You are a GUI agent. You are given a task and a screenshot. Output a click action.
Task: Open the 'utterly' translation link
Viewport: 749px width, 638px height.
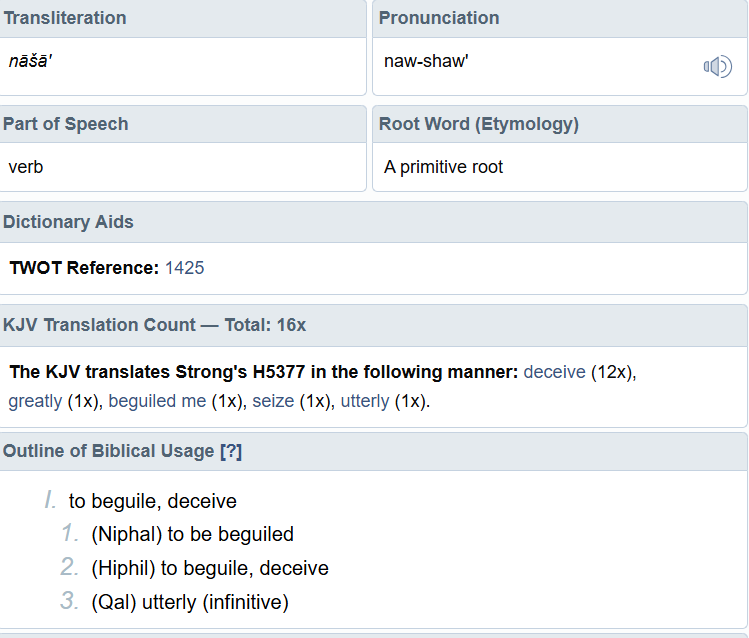point(365,401)
